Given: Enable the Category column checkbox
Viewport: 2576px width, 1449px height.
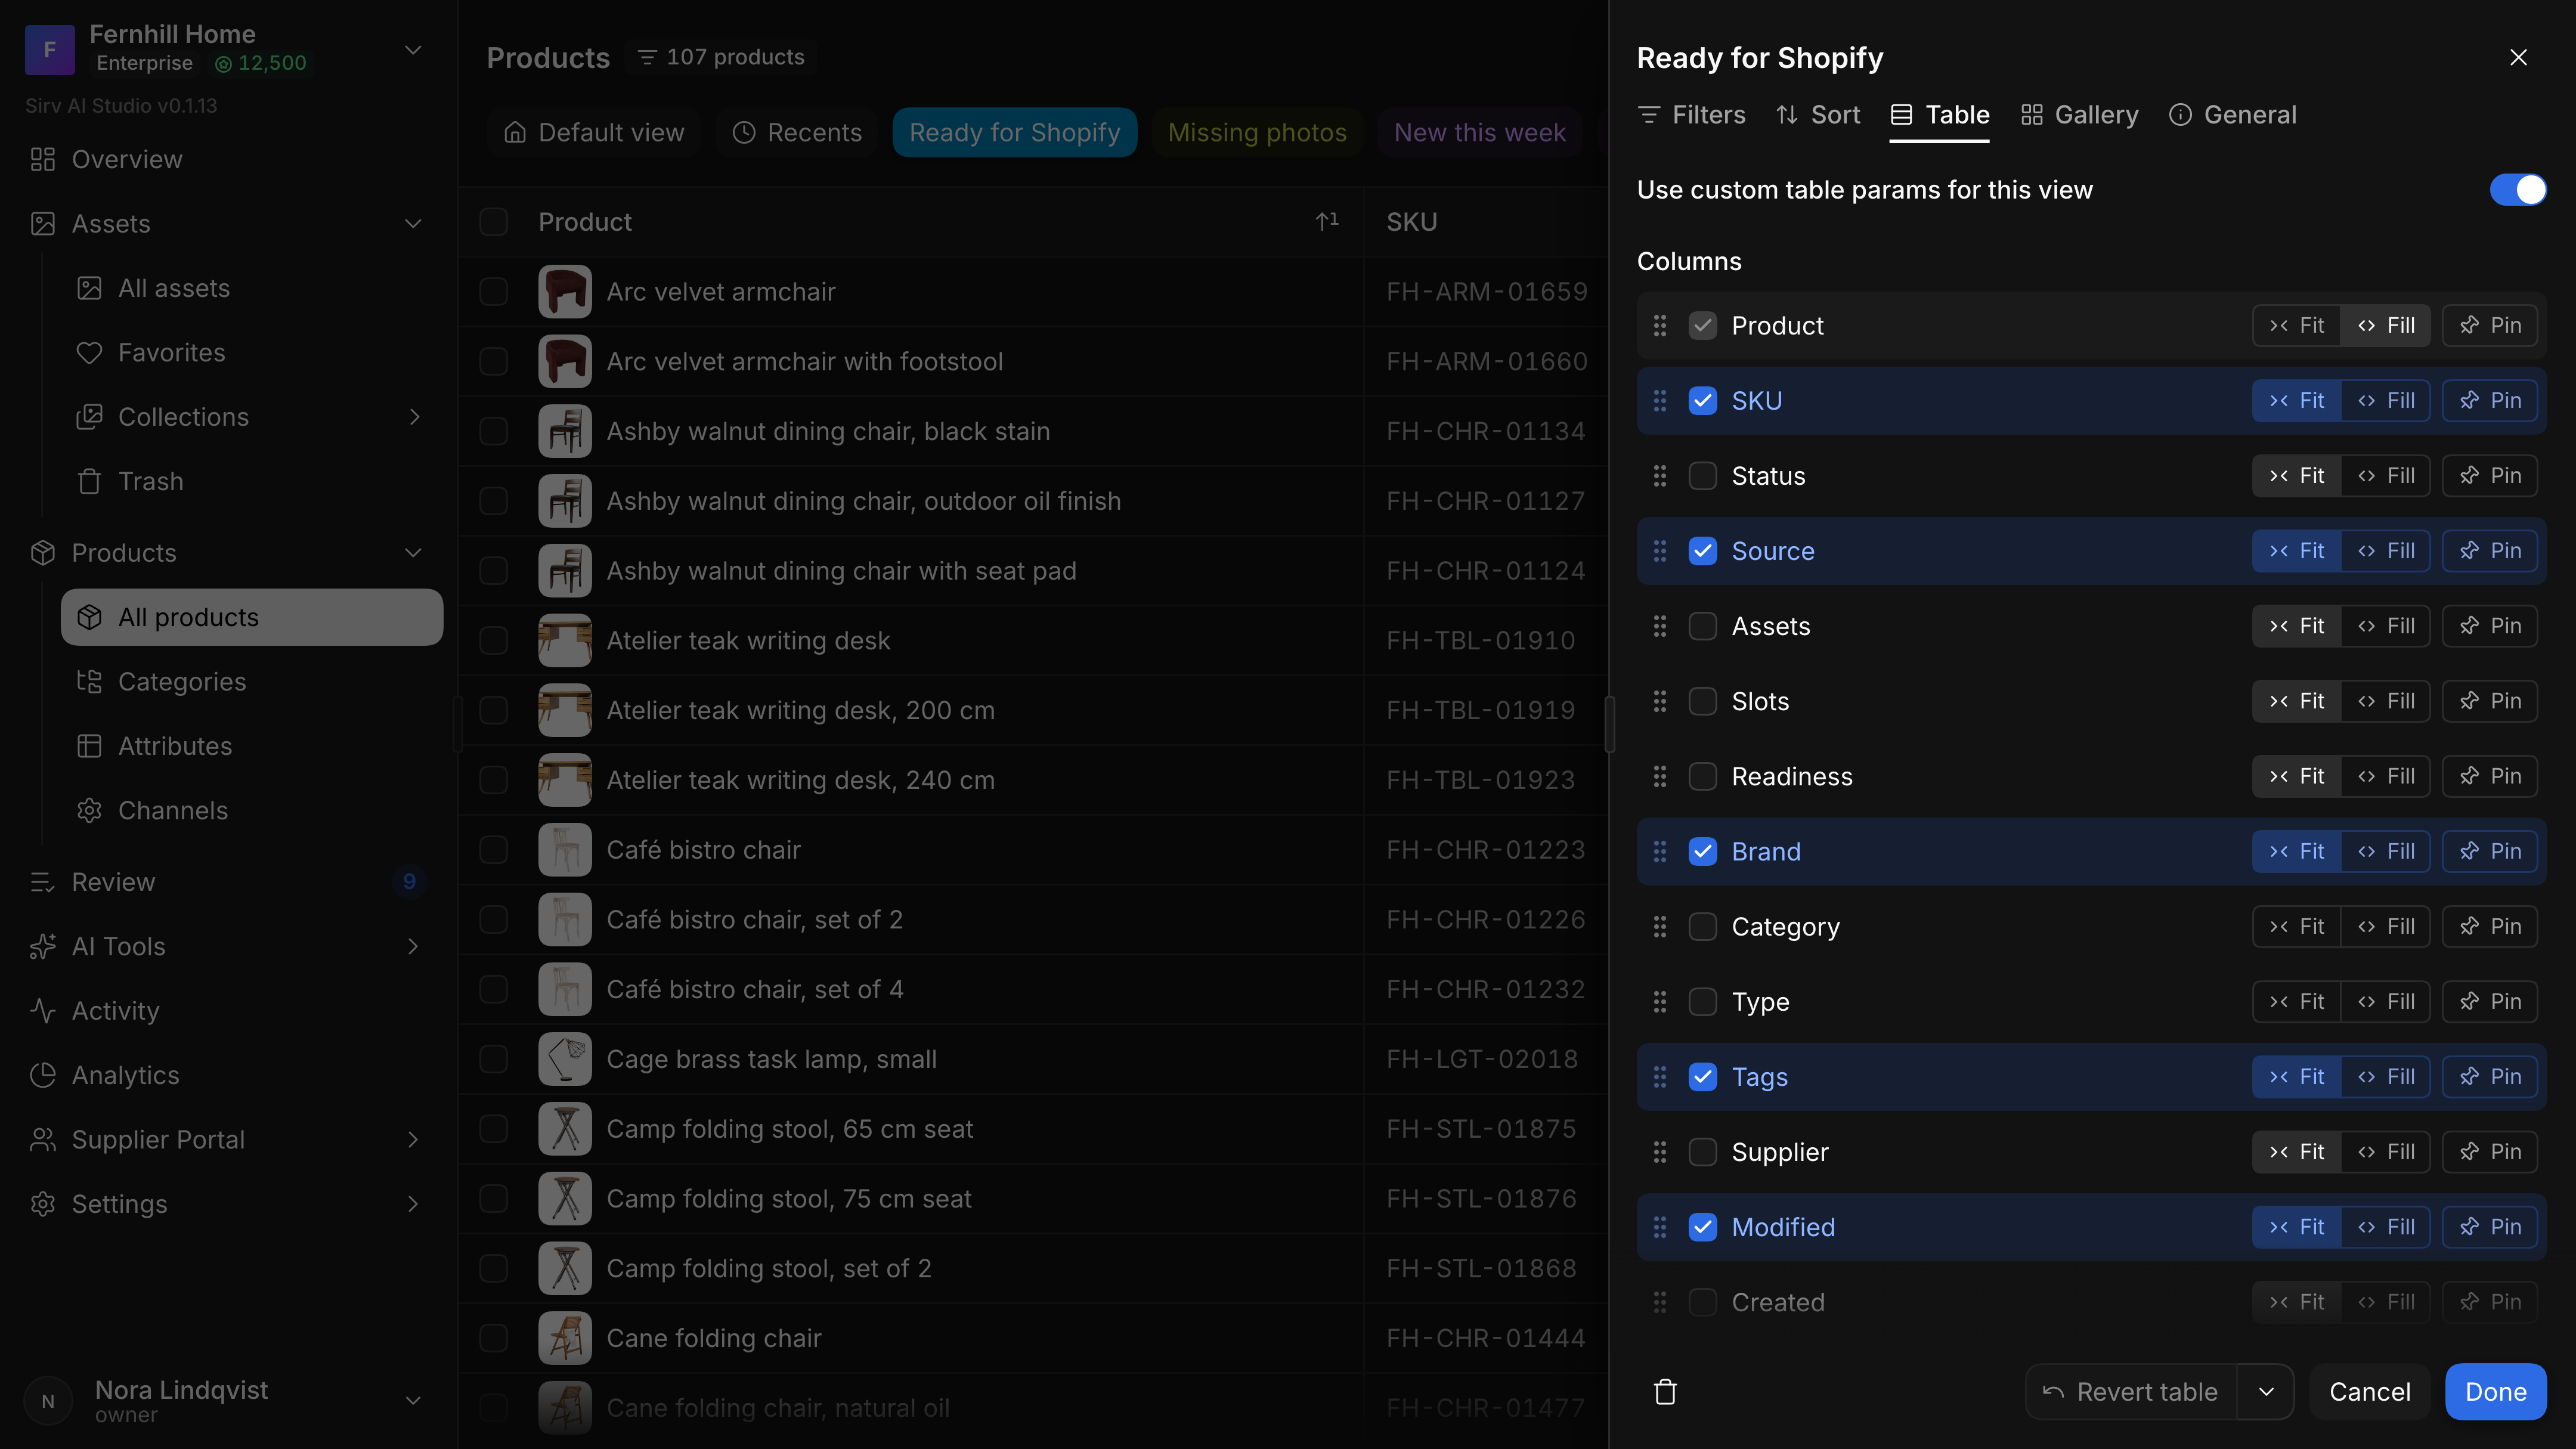Looking at the screenshot, I should (x=1703, y=926).
